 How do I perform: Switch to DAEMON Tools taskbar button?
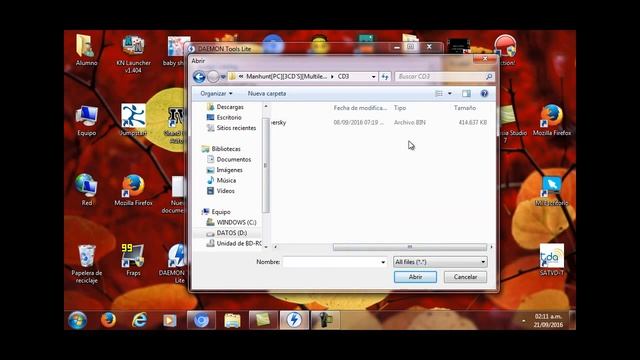pos(294,320)
